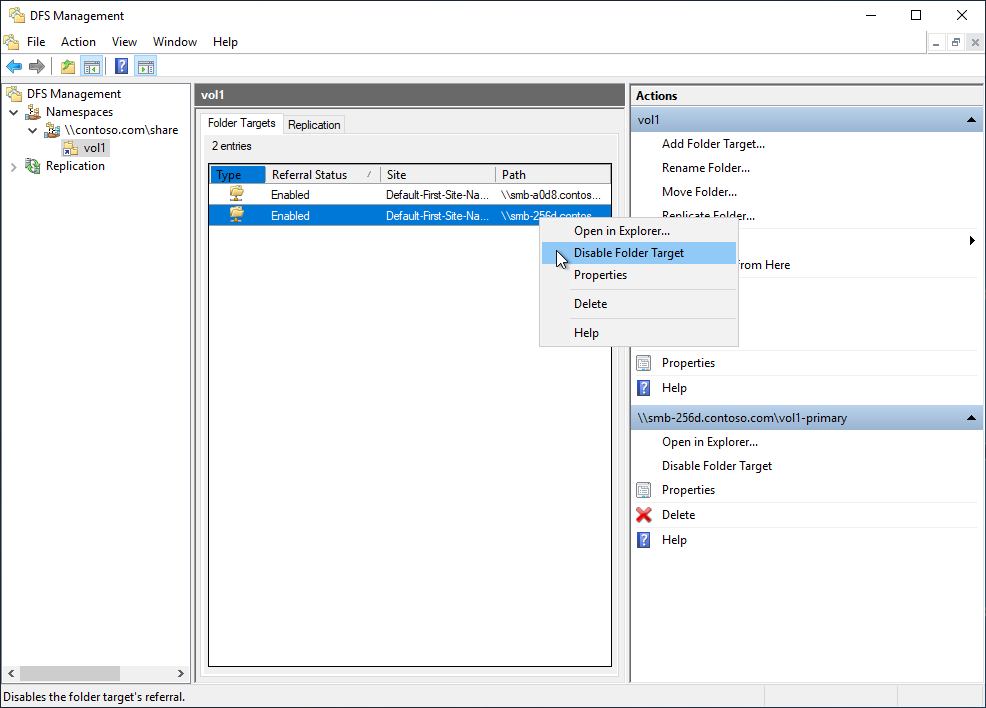Select the Folder Targets tab

click(x=241, y=123)
